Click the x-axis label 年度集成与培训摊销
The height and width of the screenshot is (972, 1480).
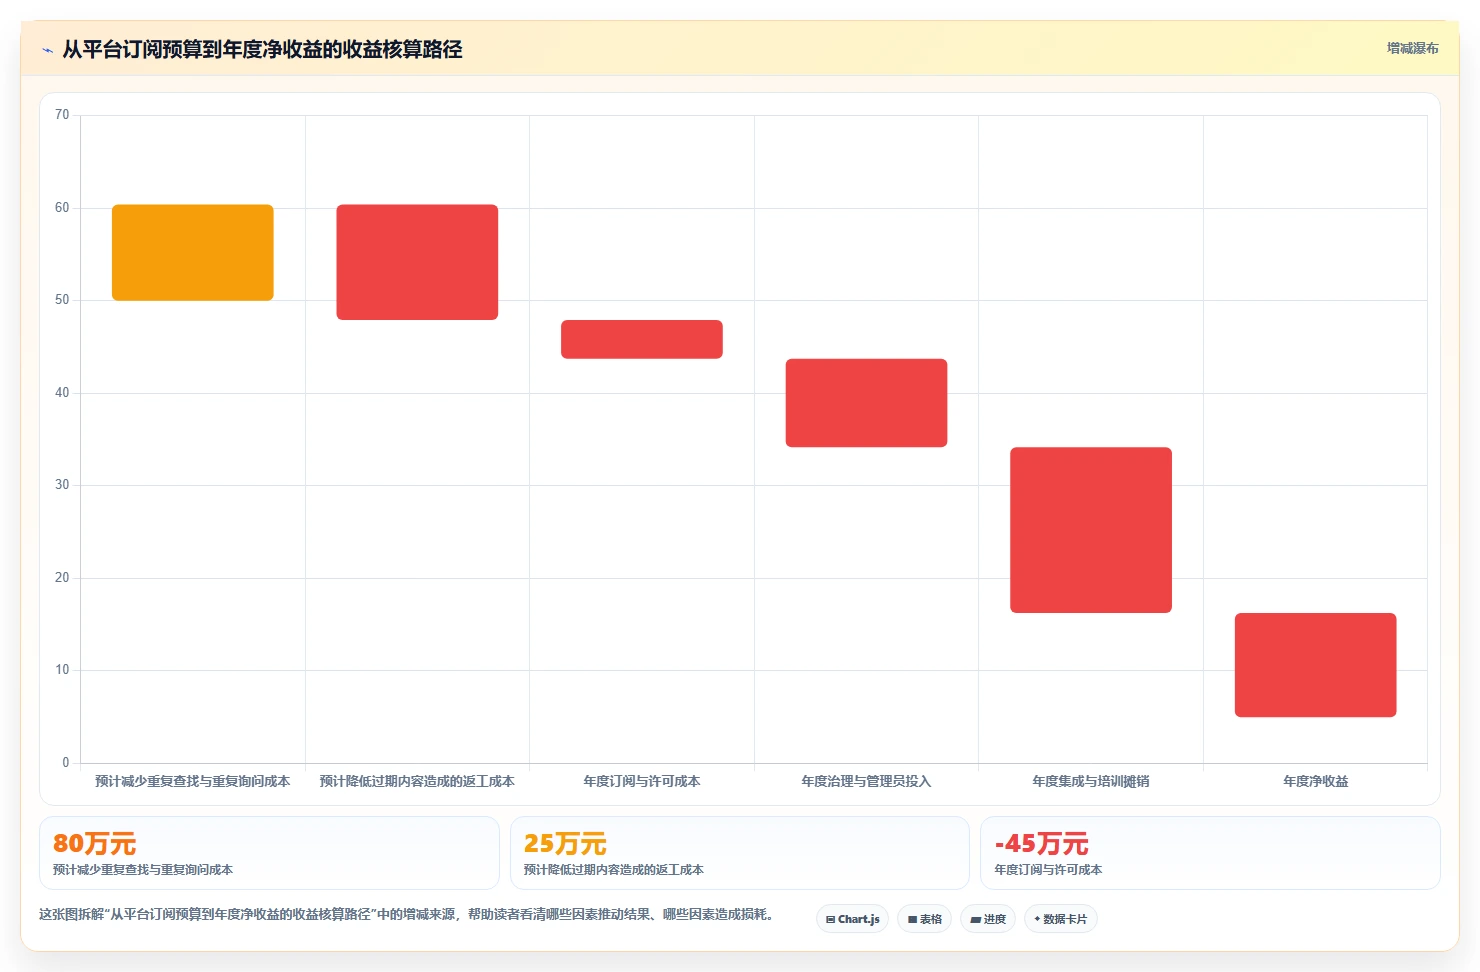coord(1091,781)
